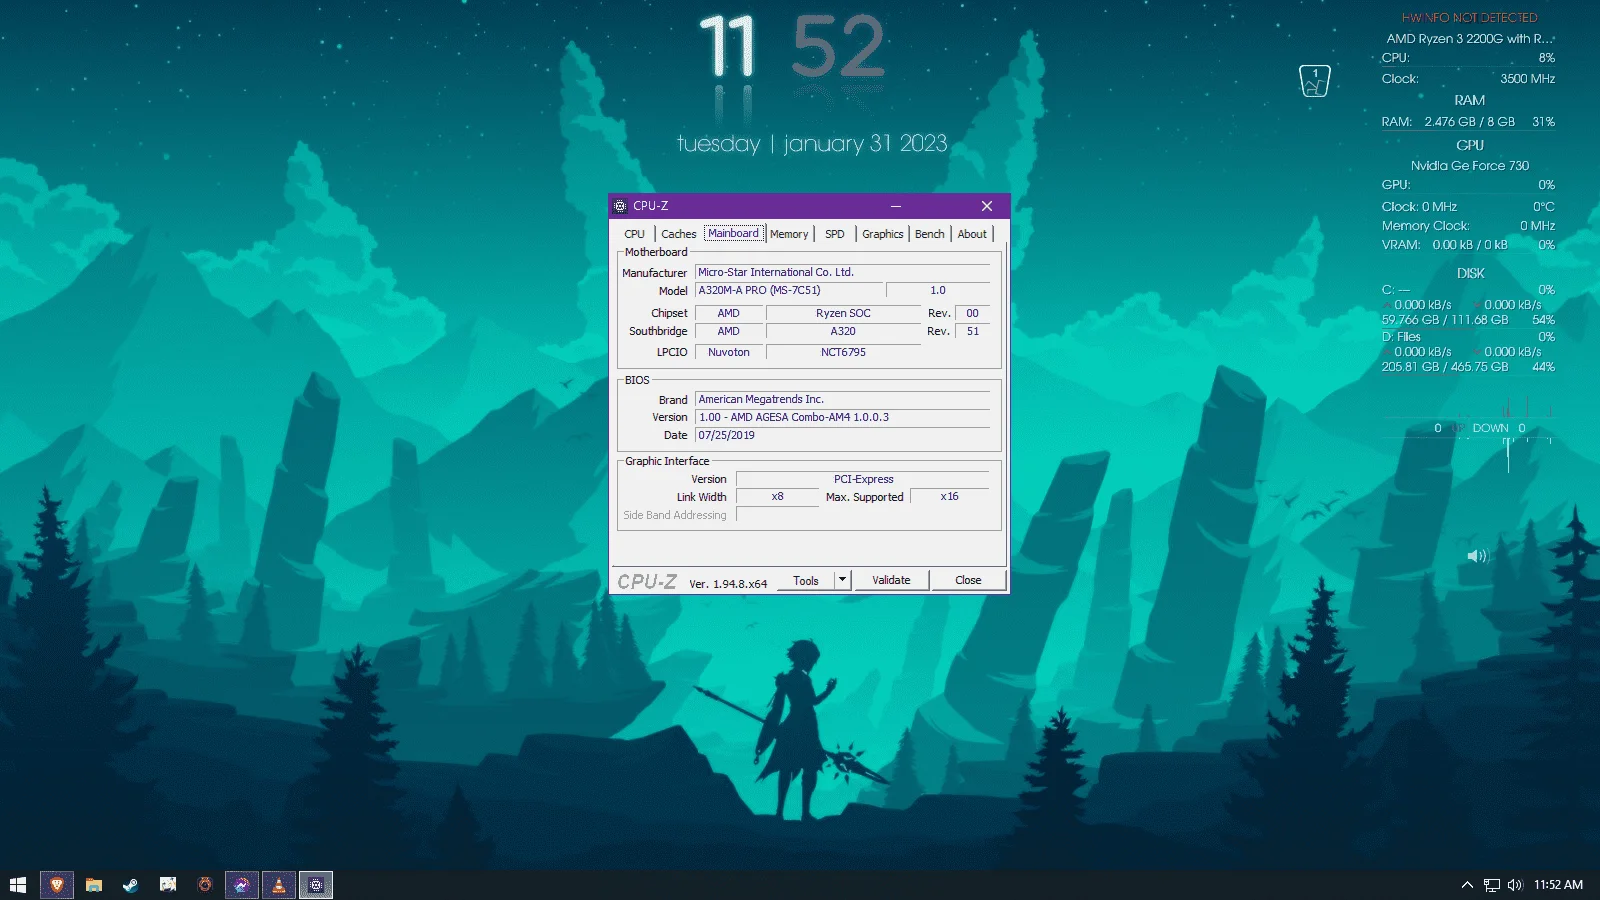Open the VLC media player taskbar icon
The height and width of the screenshot is (900, 1600).
click(x=279, y=885)
